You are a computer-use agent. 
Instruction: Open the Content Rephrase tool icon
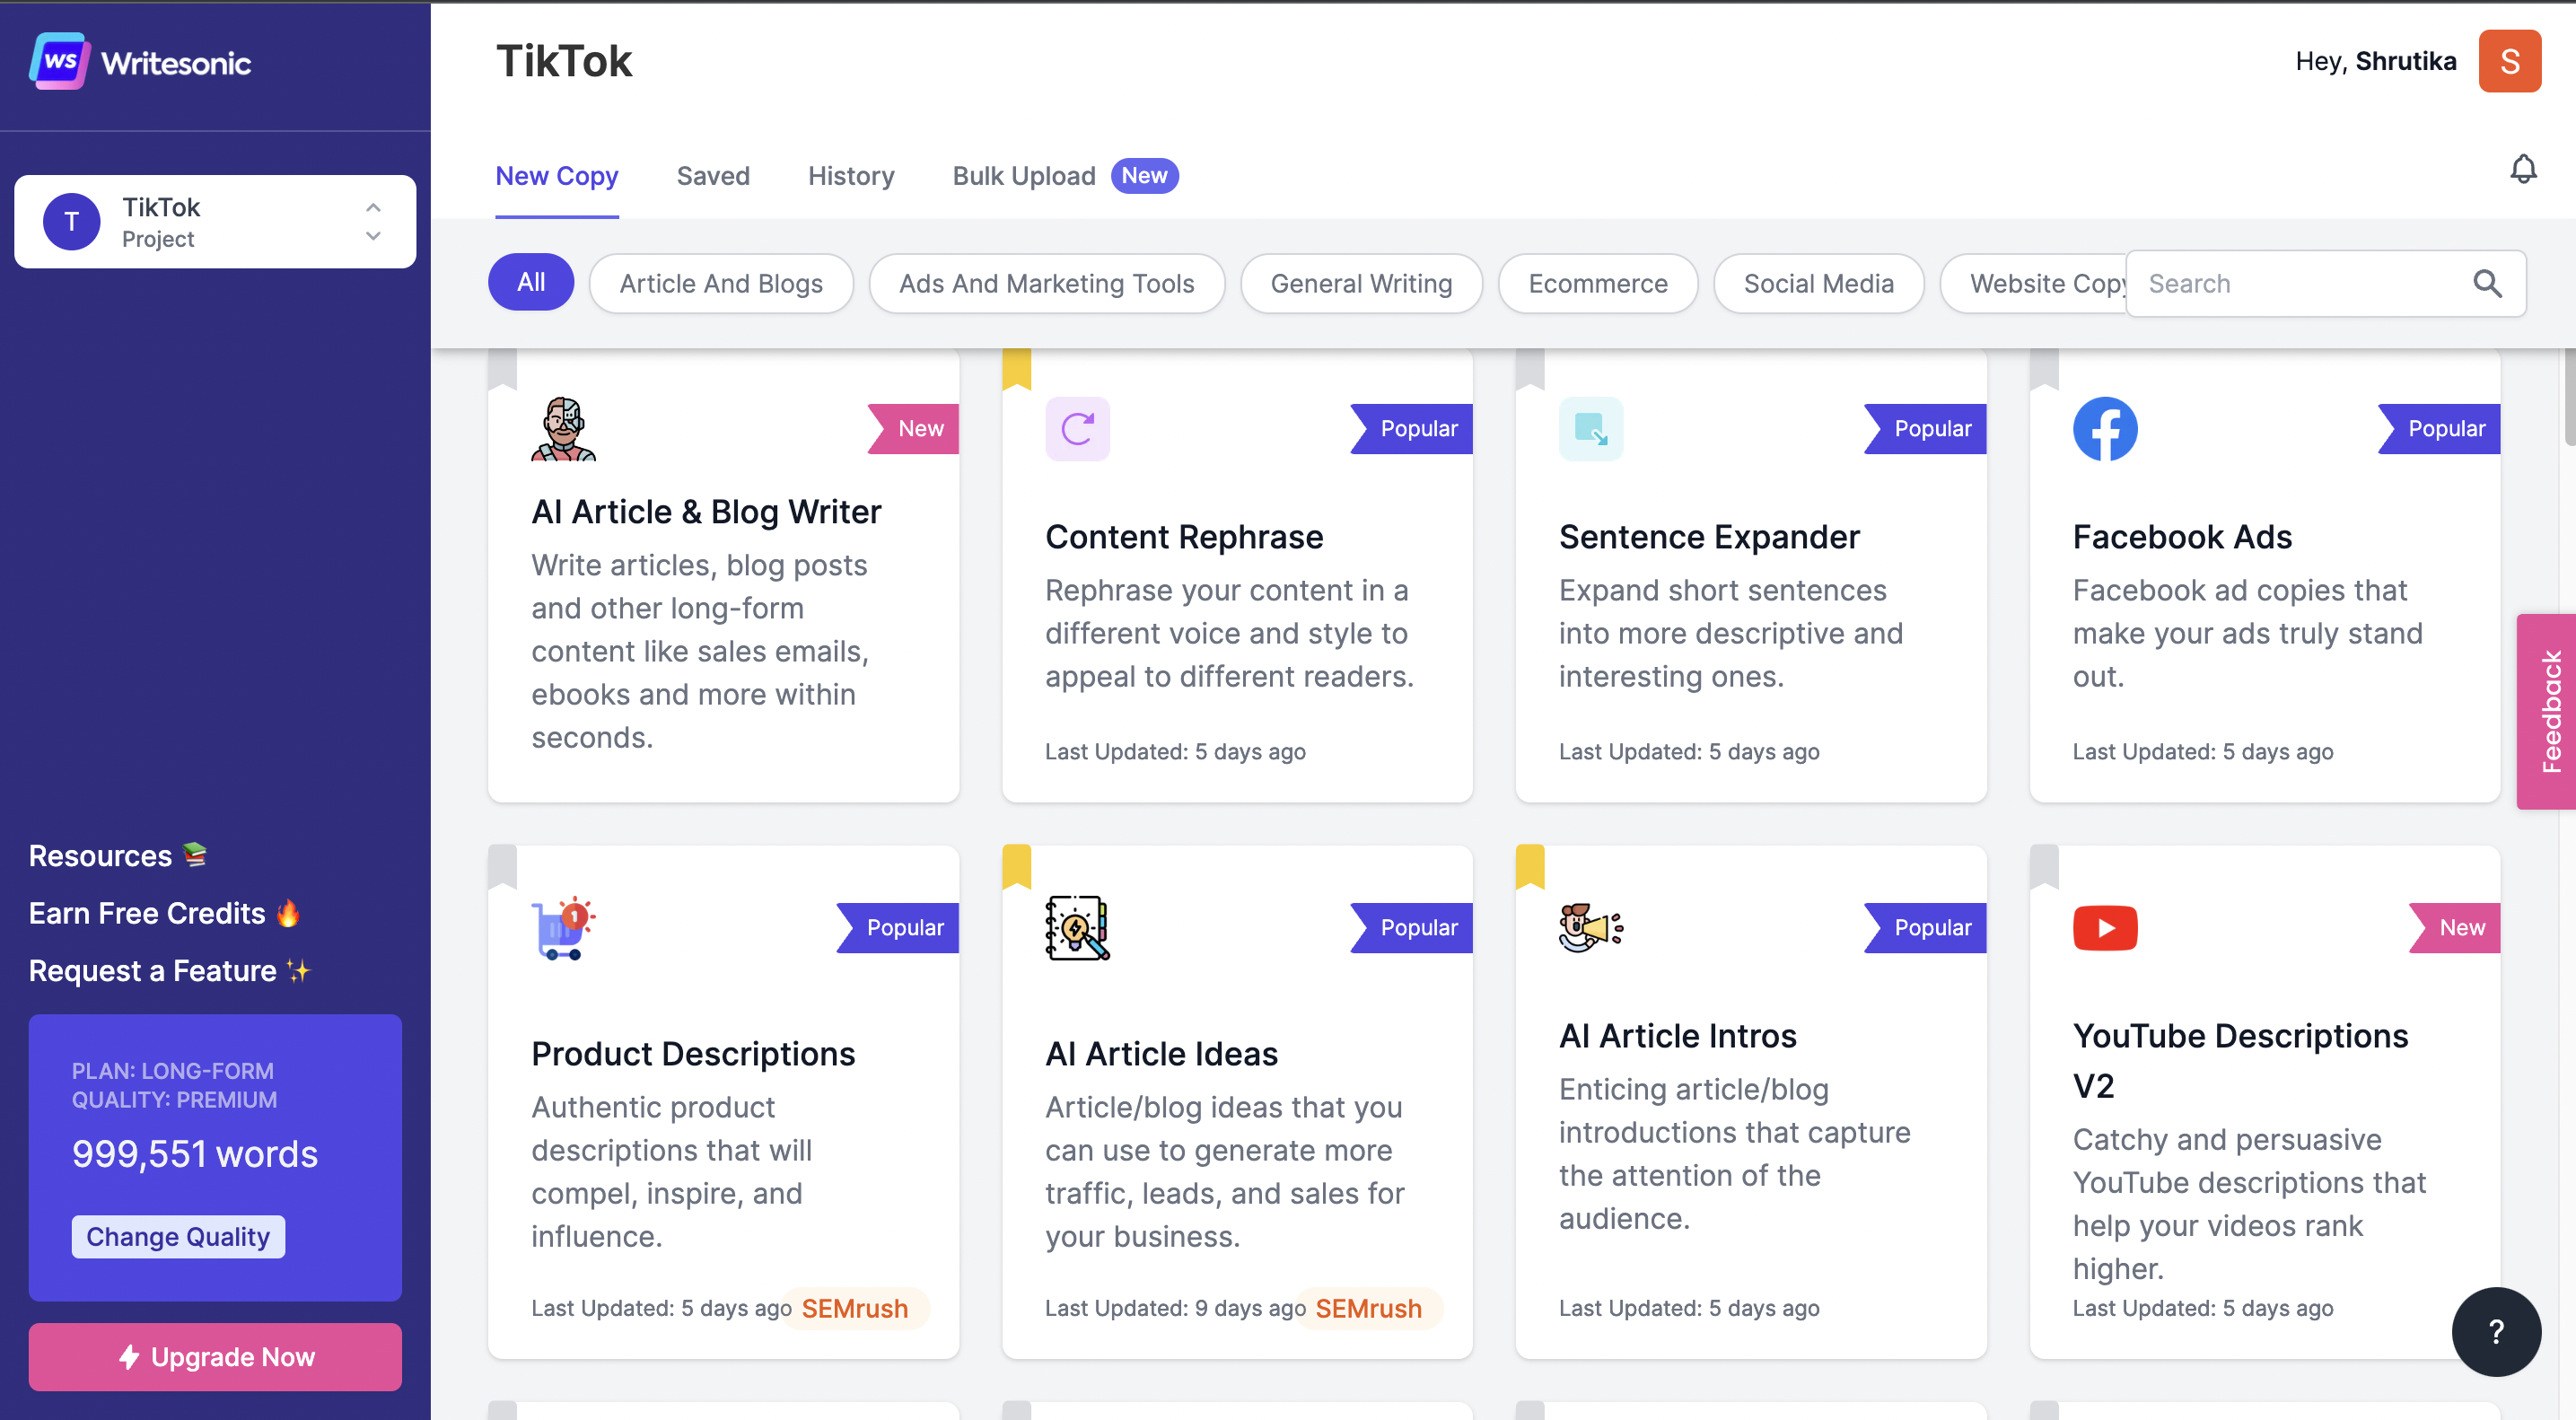click(1078, 428)
